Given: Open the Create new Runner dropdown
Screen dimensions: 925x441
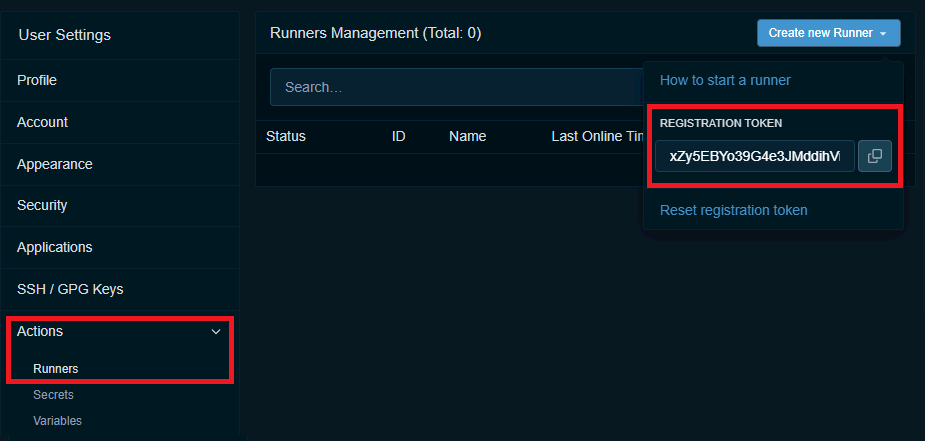Looking at the screenshot, I should pos(828,33).
